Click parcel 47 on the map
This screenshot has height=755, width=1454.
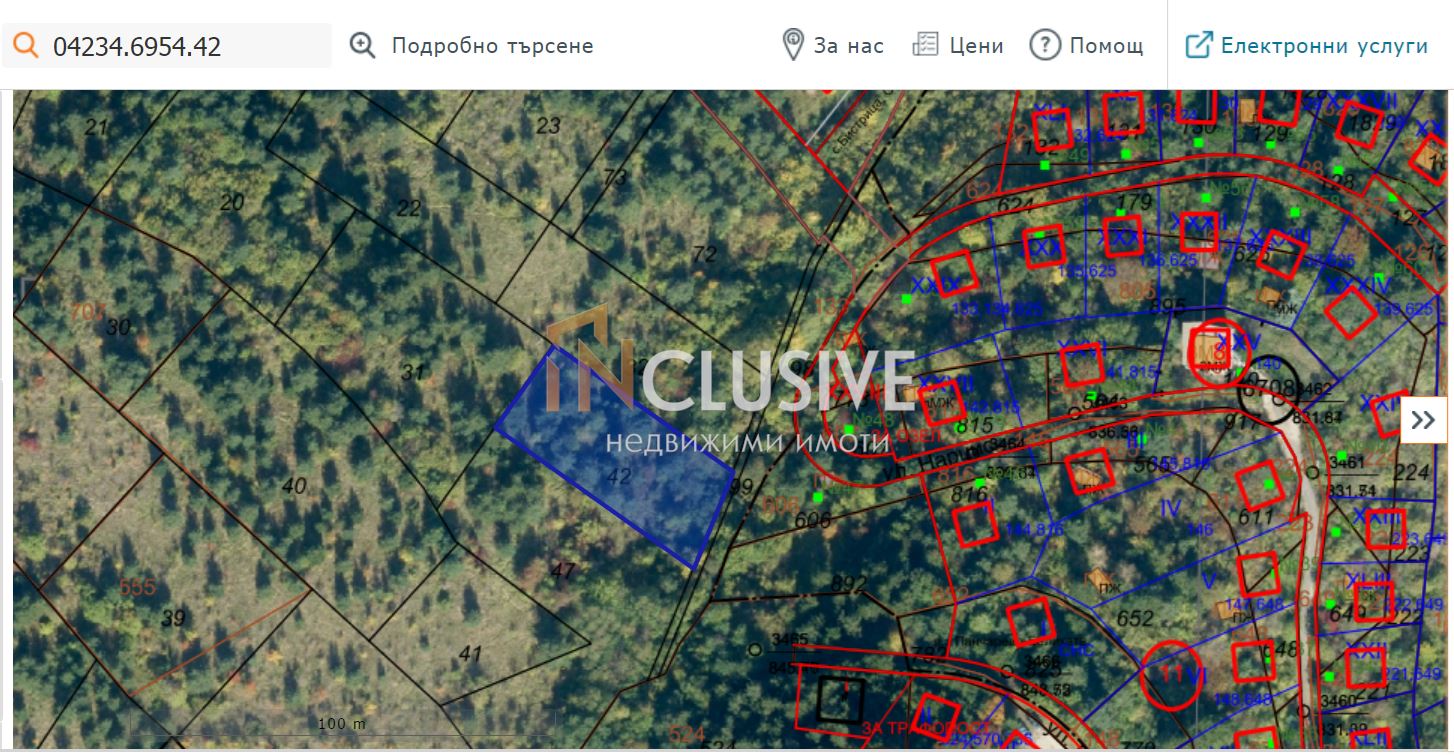(x=563, y=571)
